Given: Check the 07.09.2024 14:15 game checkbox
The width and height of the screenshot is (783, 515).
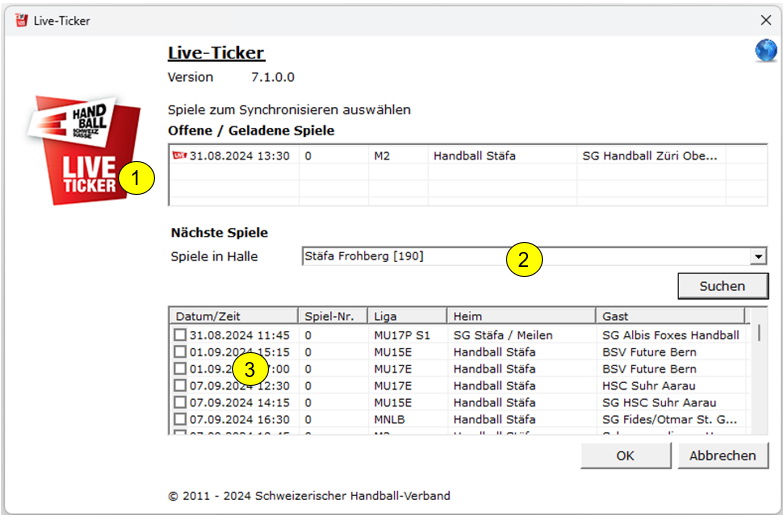Looking at the screenshot, I should pos(180,402).
